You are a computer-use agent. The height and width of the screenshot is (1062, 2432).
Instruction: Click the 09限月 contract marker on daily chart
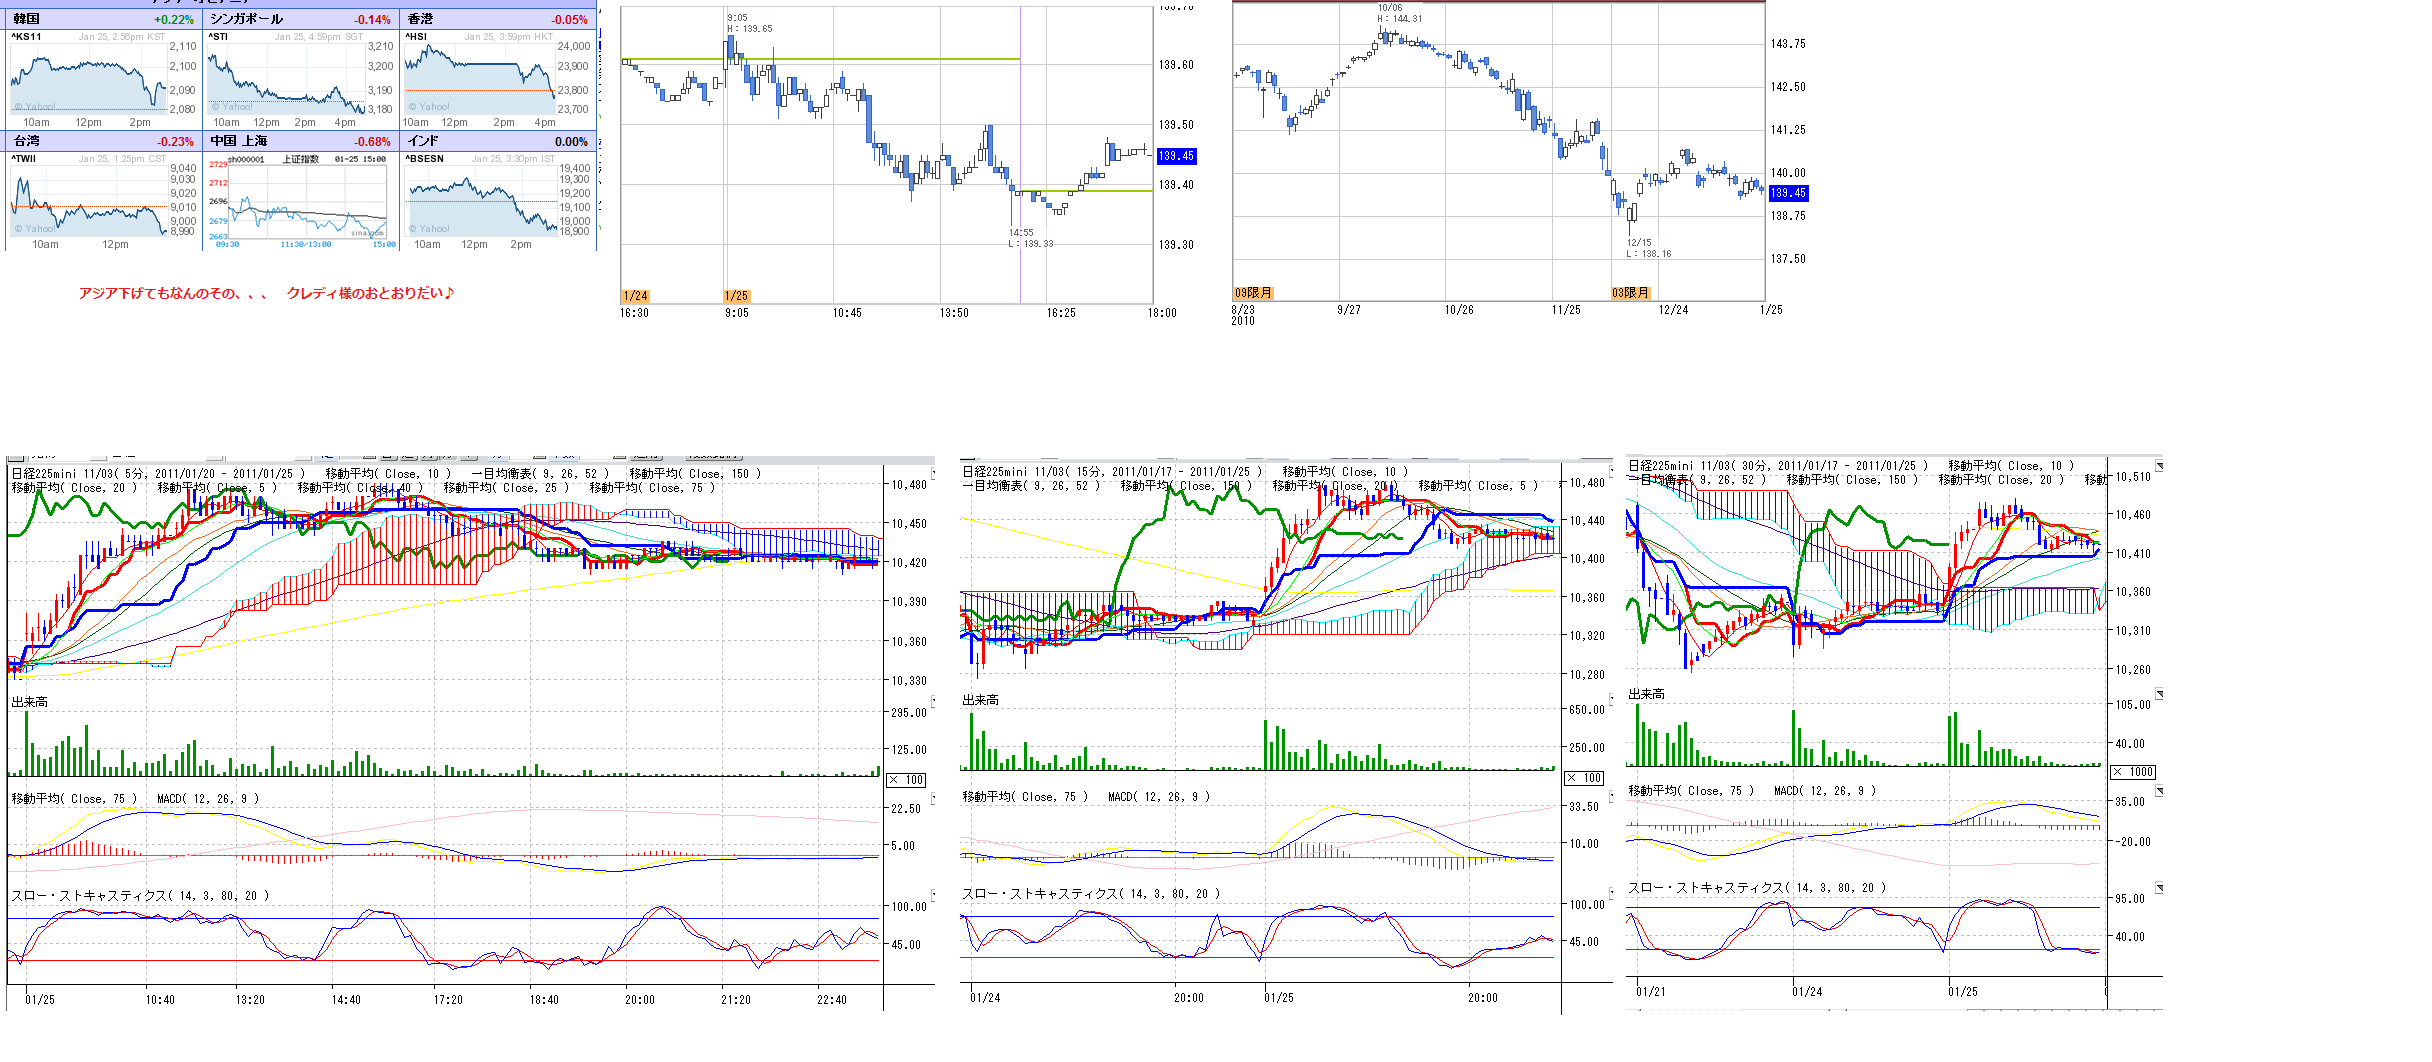[1253, 293]
